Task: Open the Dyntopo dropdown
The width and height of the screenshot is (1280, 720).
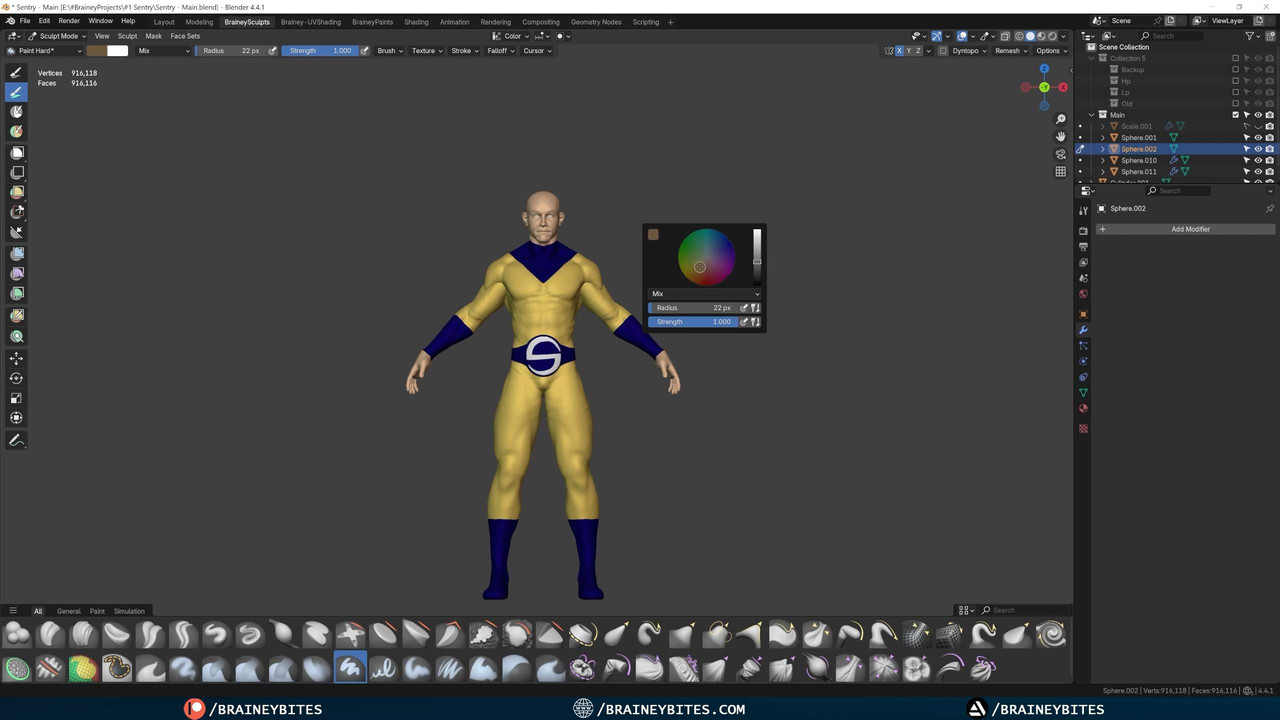Action: pos(969,51)
